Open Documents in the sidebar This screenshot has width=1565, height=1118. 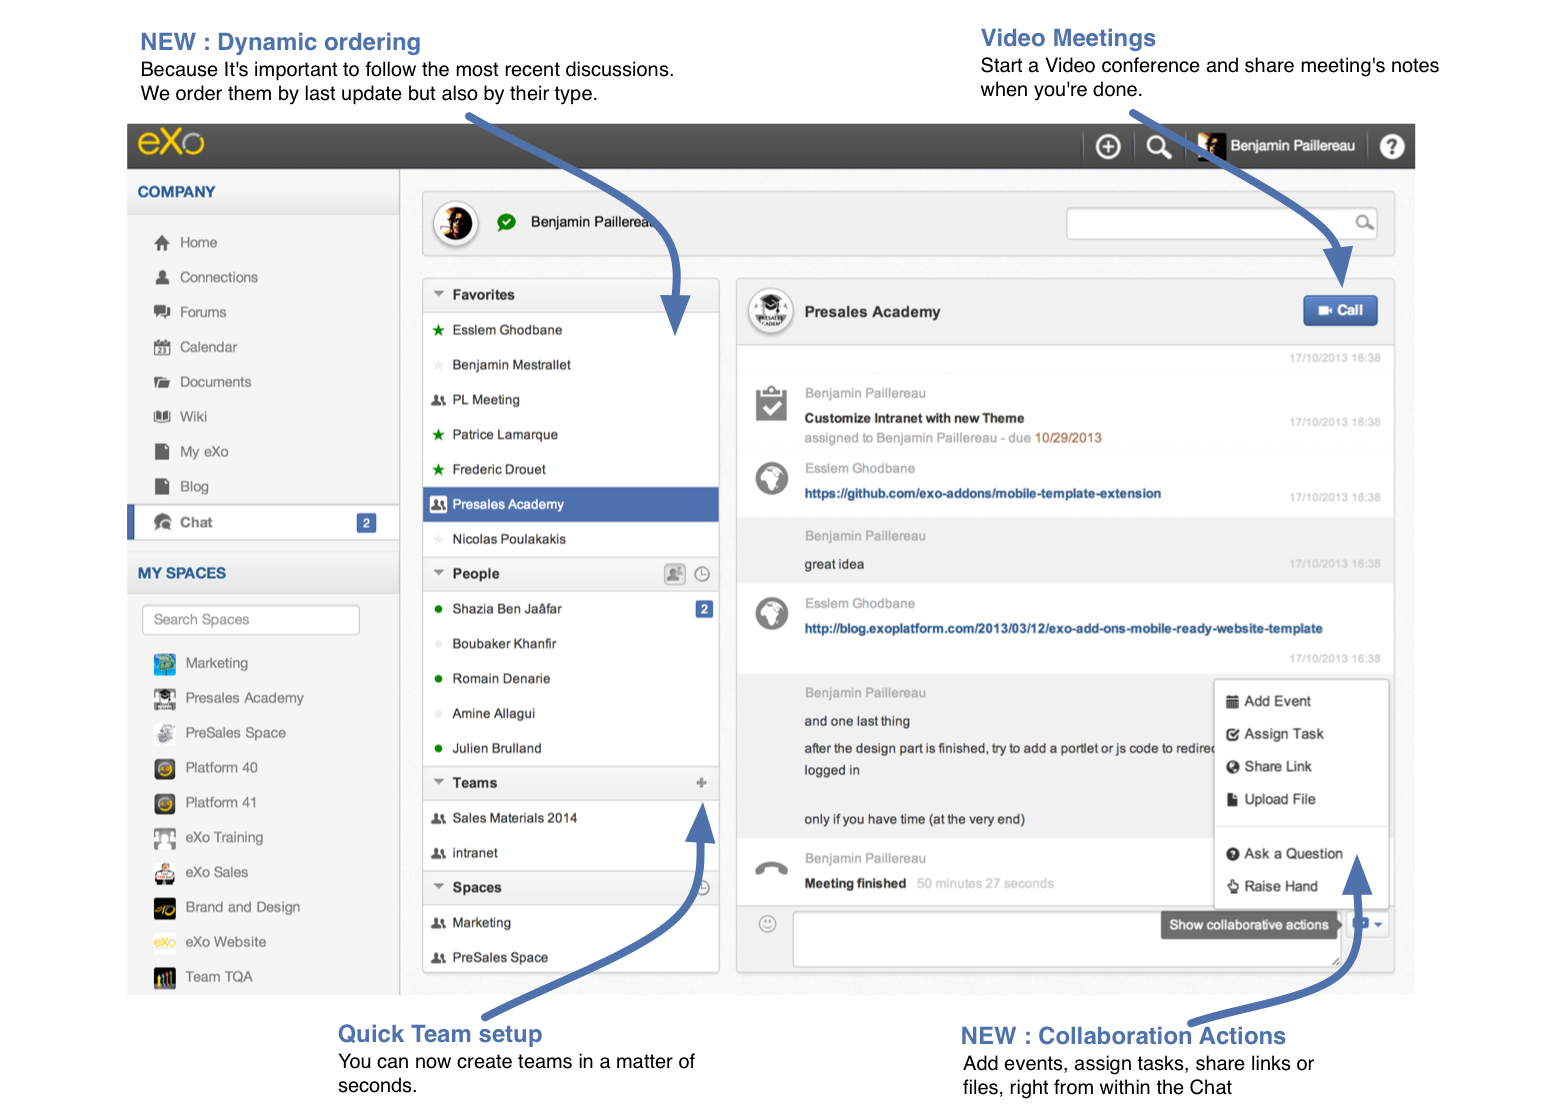click(215, 383)
